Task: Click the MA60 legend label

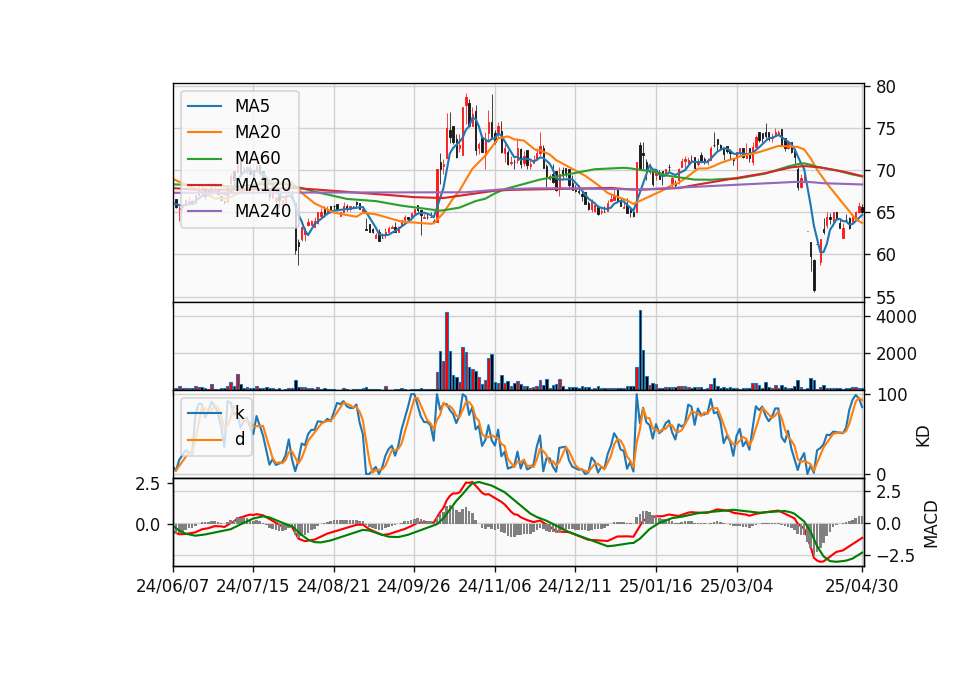Action: 257,158
